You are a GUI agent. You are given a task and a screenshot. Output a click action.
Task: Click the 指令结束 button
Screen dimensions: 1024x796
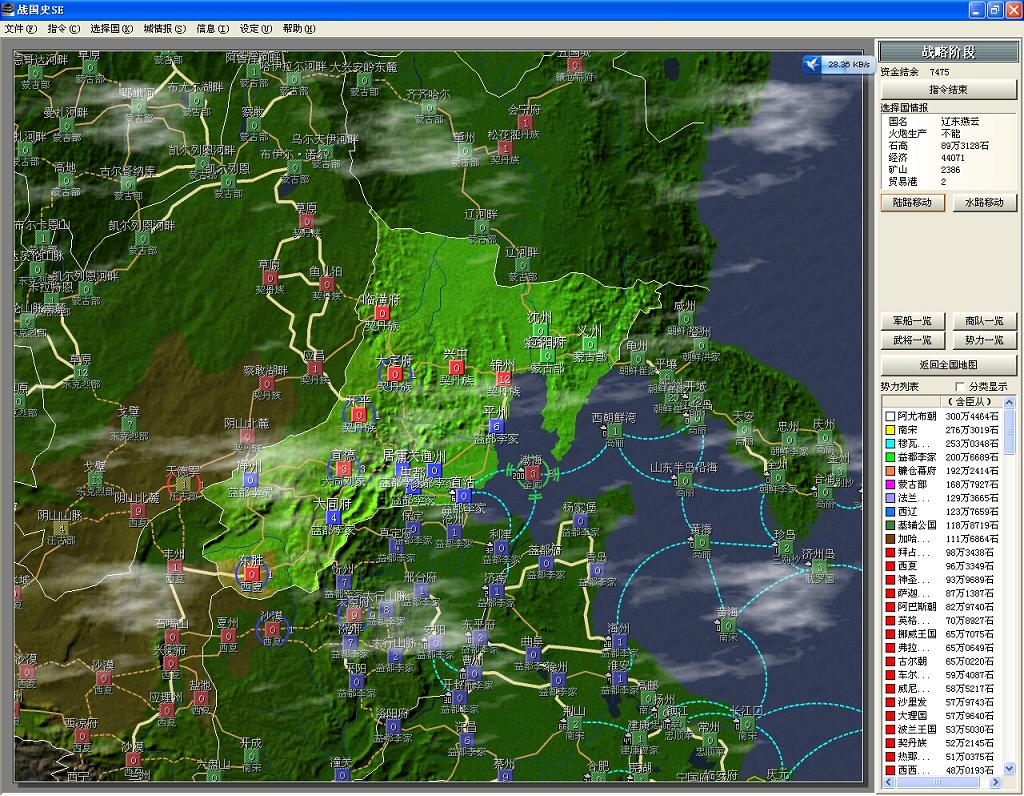click(x=948, y=90)
